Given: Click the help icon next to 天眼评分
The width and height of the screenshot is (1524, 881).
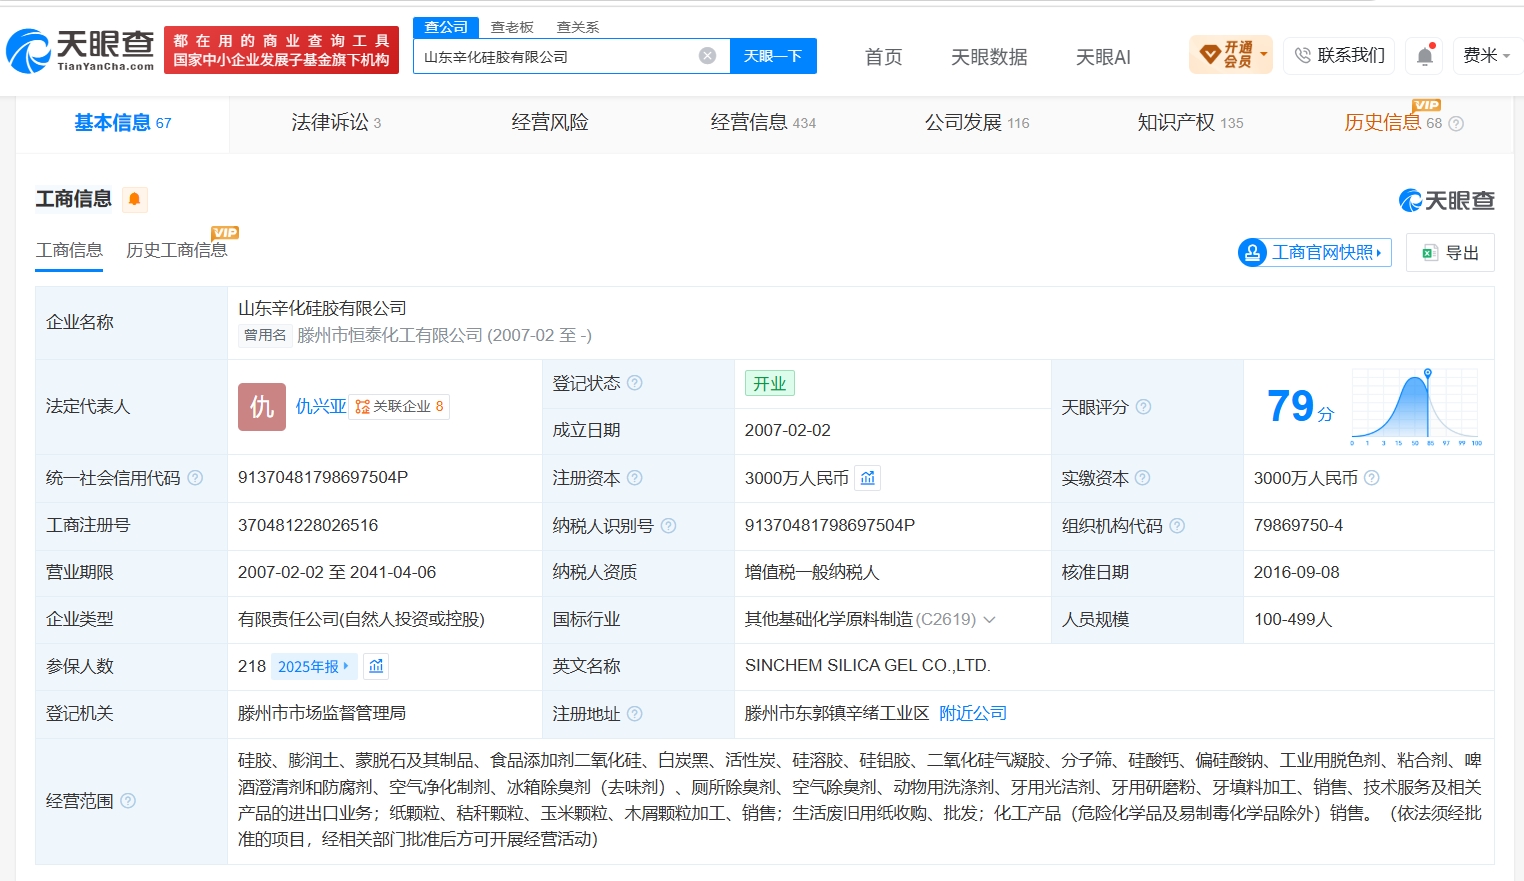Looking at the screenshot, I should [1143, 407].
